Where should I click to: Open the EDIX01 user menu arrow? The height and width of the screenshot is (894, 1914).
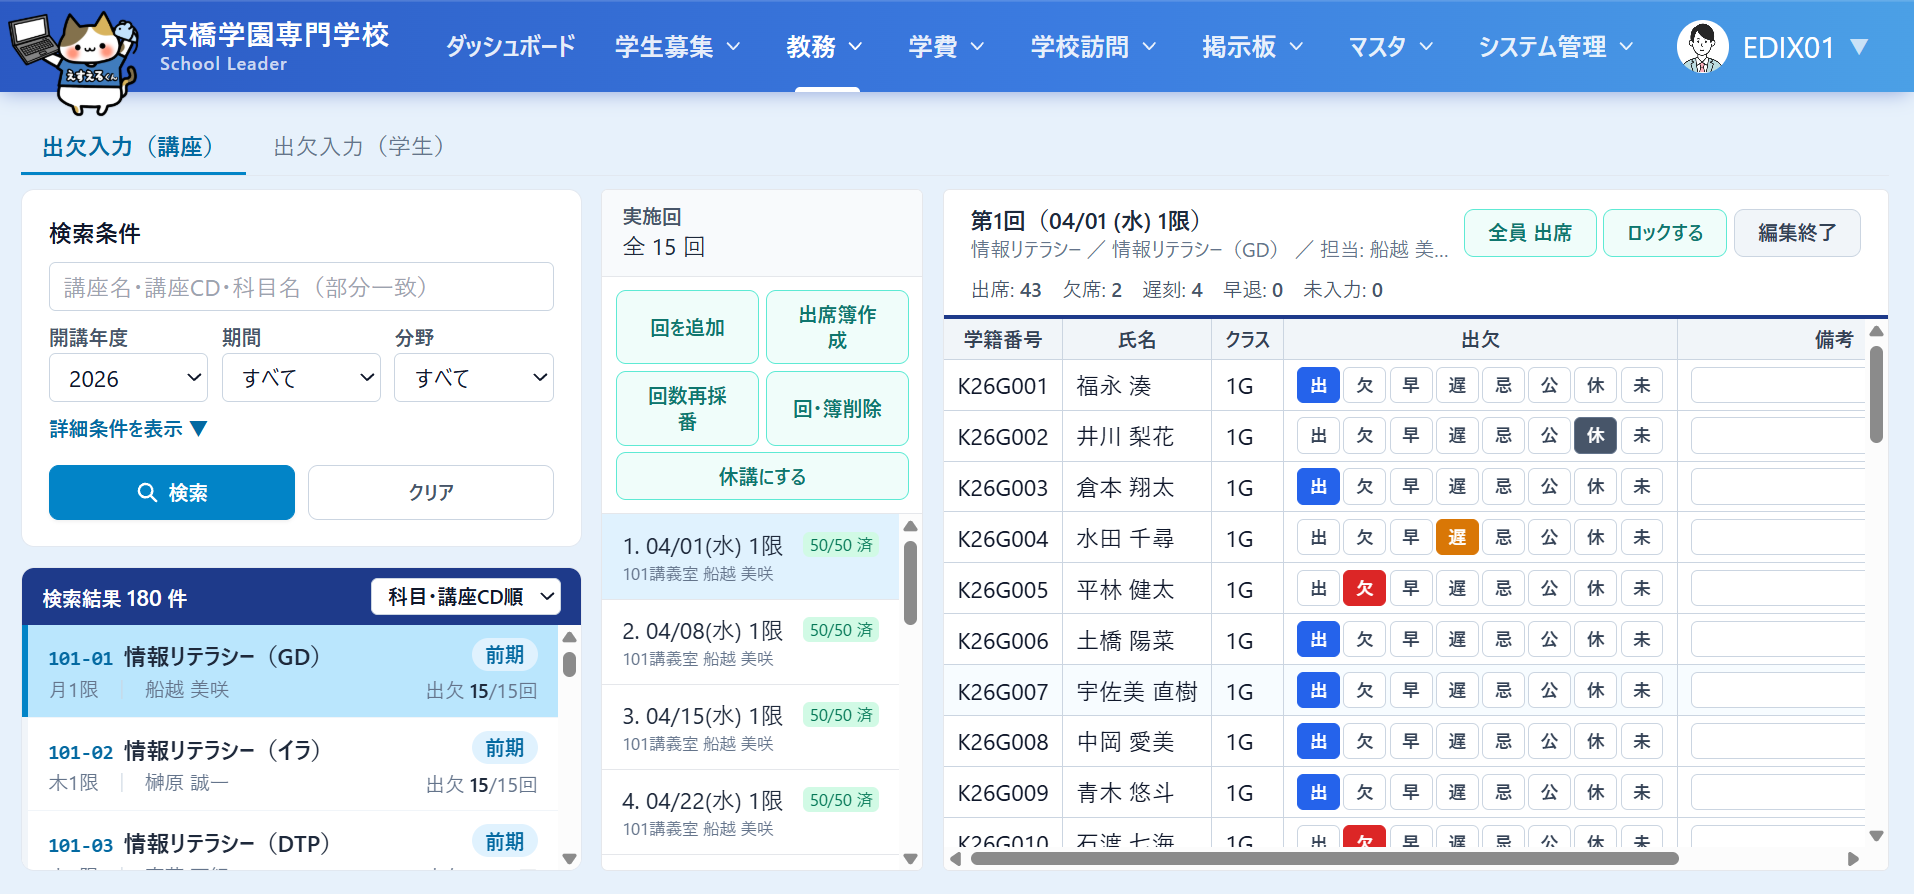(1859, 47)
